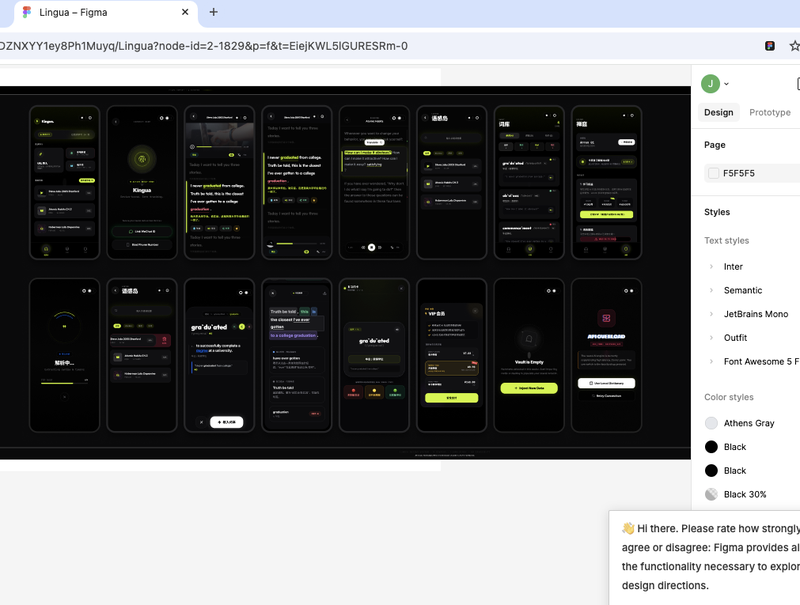Click the Figma extension icon in address bar

point(770,46)
